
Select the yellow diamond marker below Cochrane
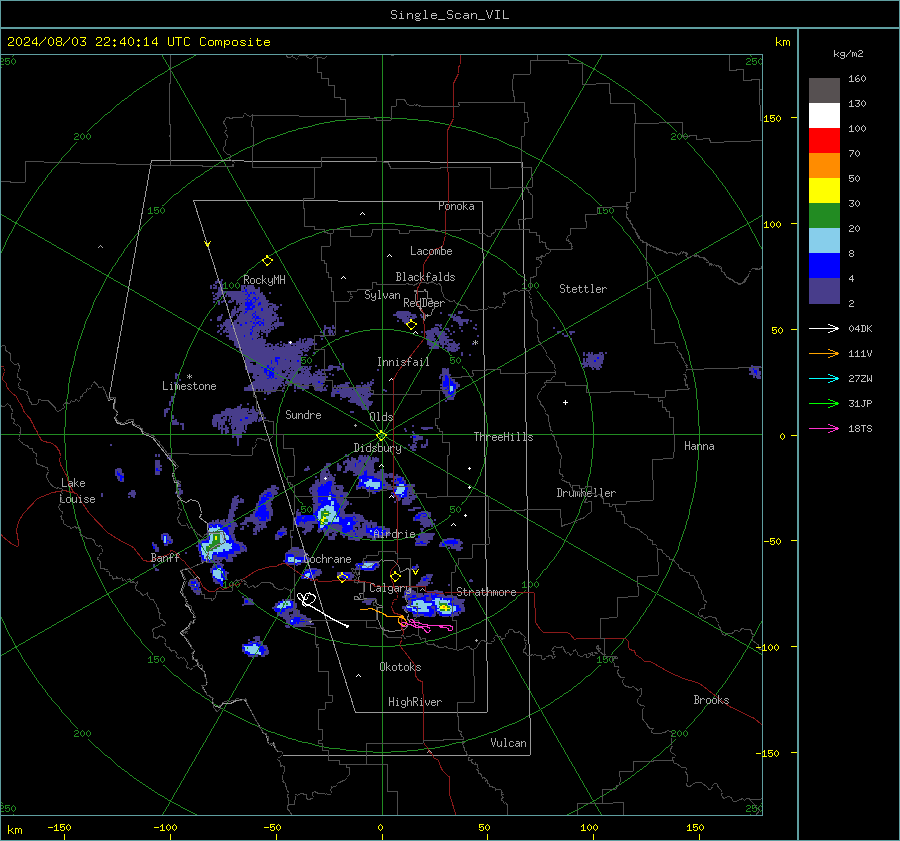[343, 577]
